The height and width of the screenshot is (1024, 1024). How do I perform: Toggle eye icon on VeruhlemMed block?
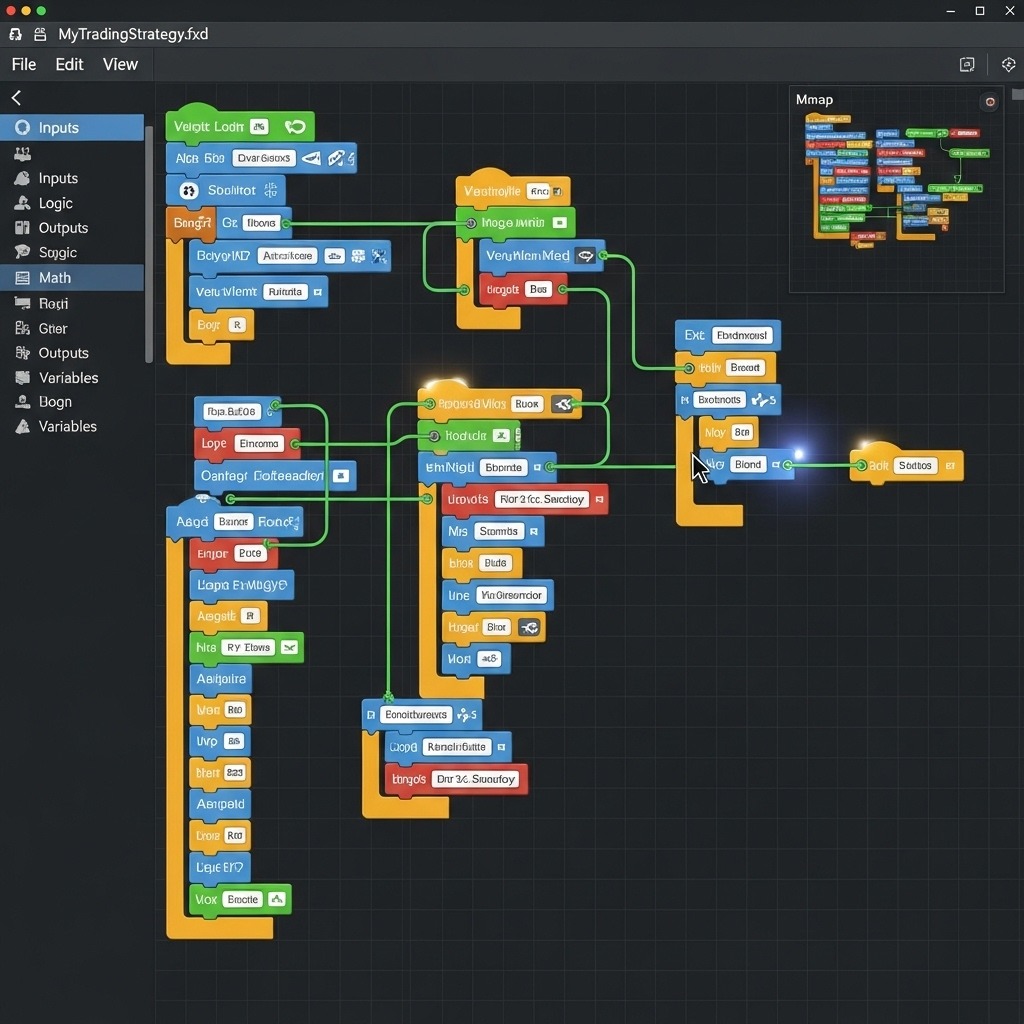[x=586, y=256]
